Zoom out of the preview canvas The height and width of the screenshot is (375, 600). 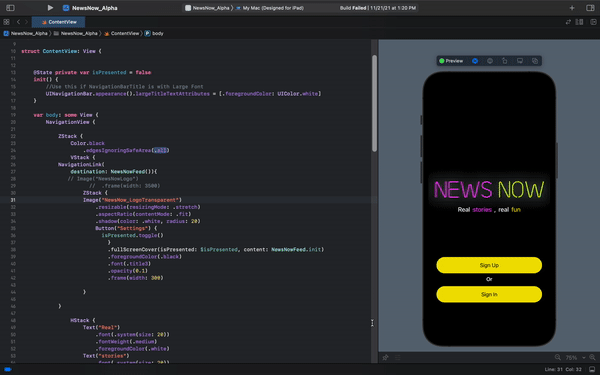coord(558,357)
